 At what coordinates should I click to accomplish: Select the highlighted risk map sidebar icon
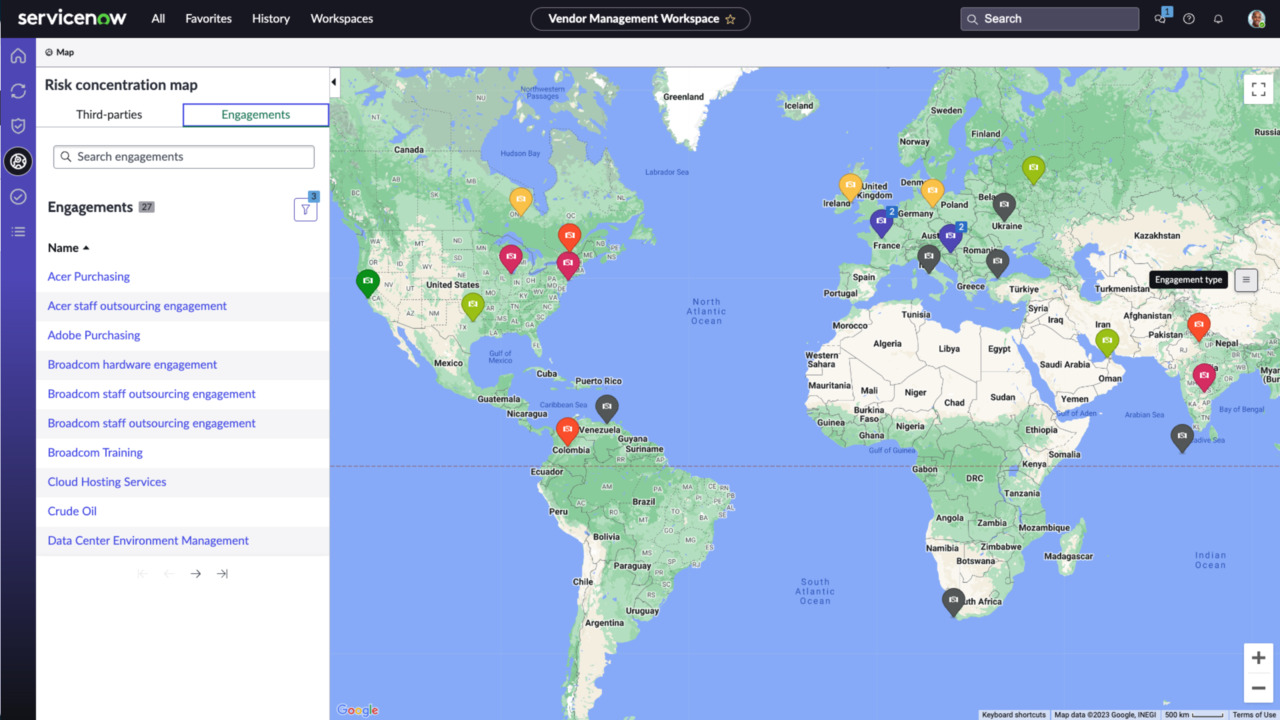(18, 161)
